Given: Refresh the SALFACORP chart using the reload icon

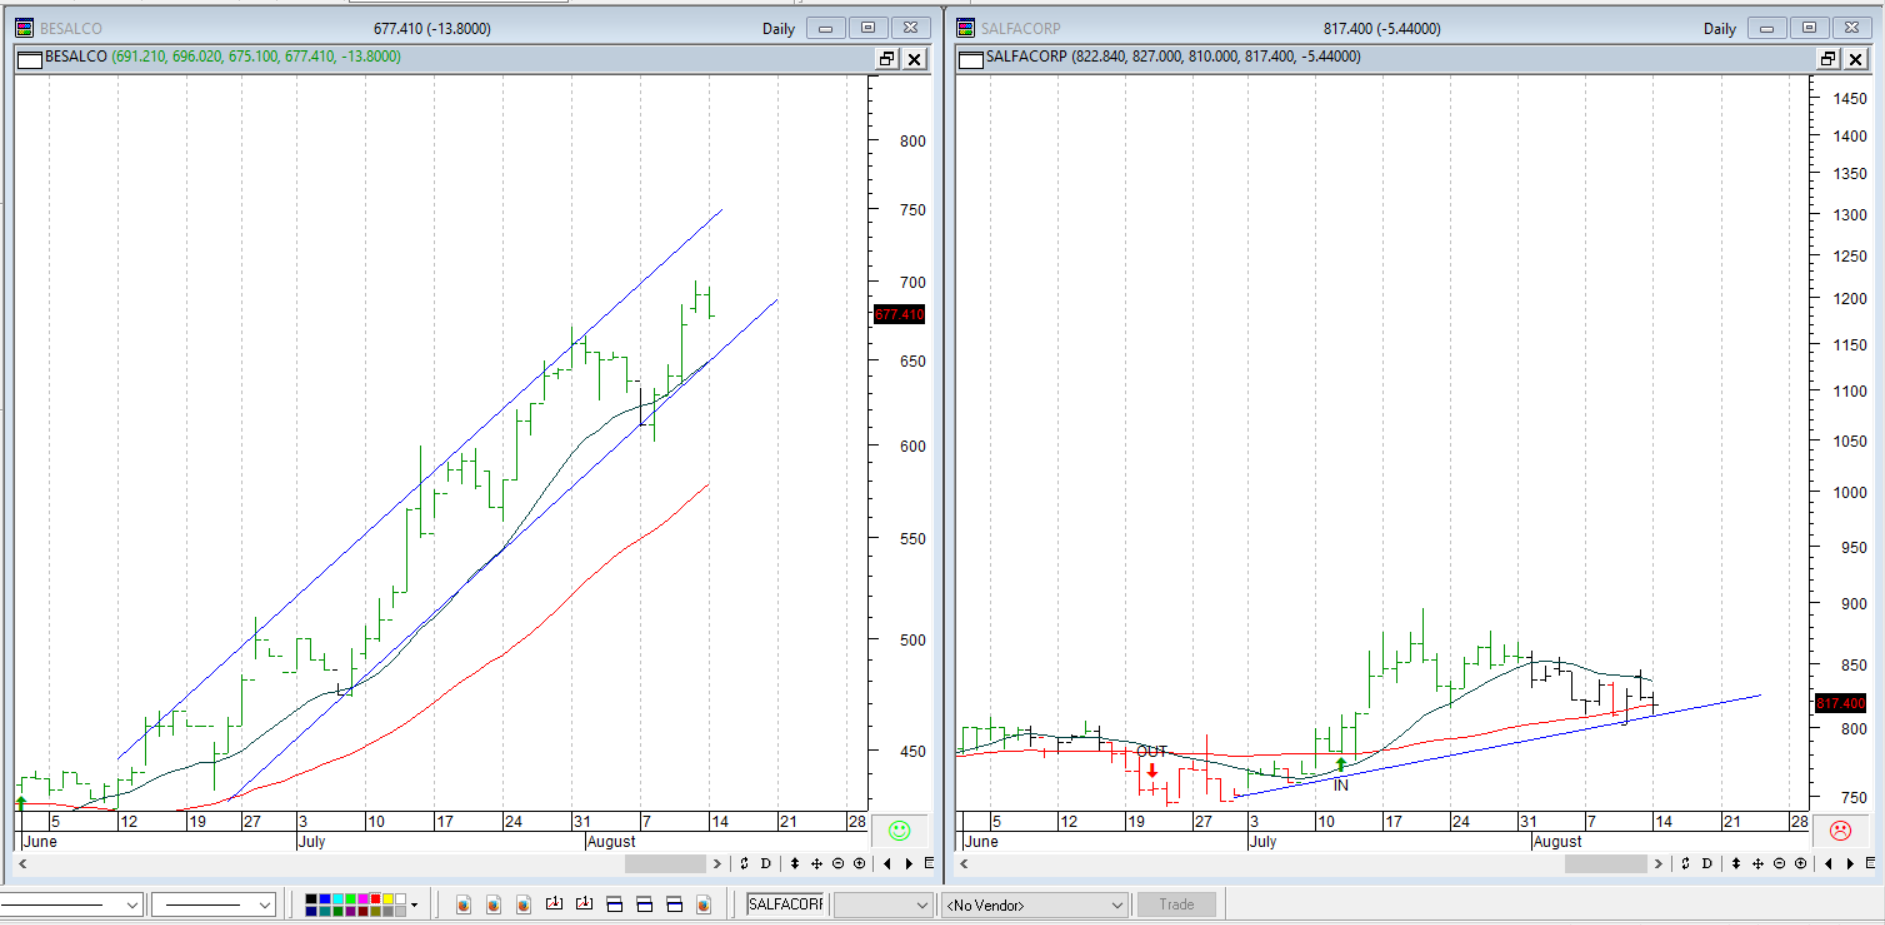Looking at the screenshot, I should 1685,864.
